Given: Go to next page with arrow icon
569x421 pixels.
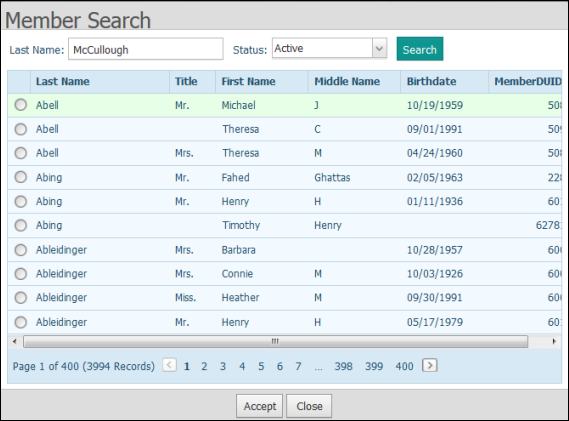Looking at the screenshot, I should [430, 365].
